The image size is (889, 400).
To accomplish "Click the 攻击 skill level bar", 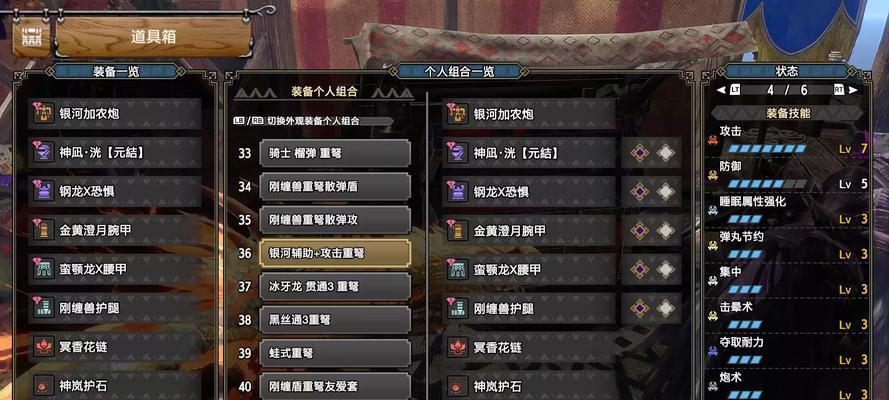I will pos(767,149).
